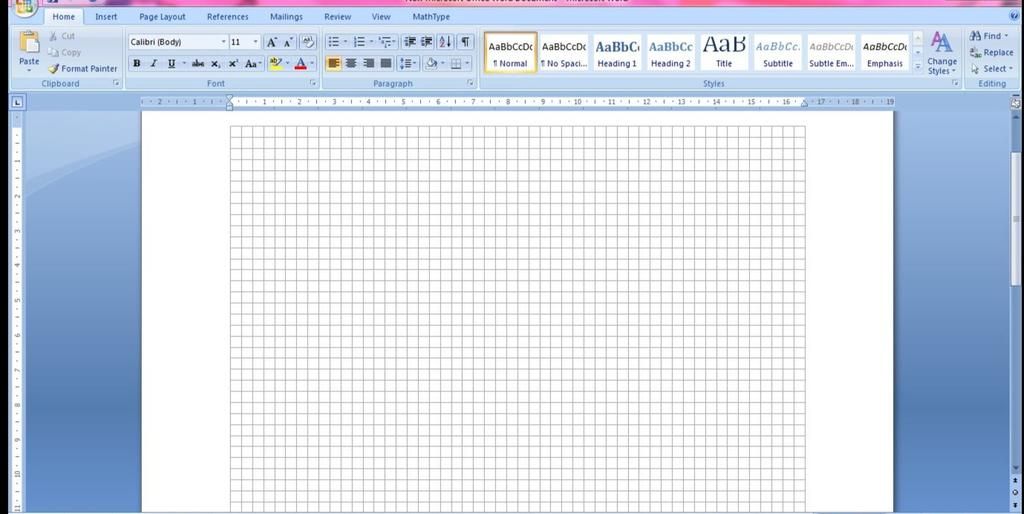Click the Paste clipboard icon
The image size is (1024, 514).
[x=29, y=42]
